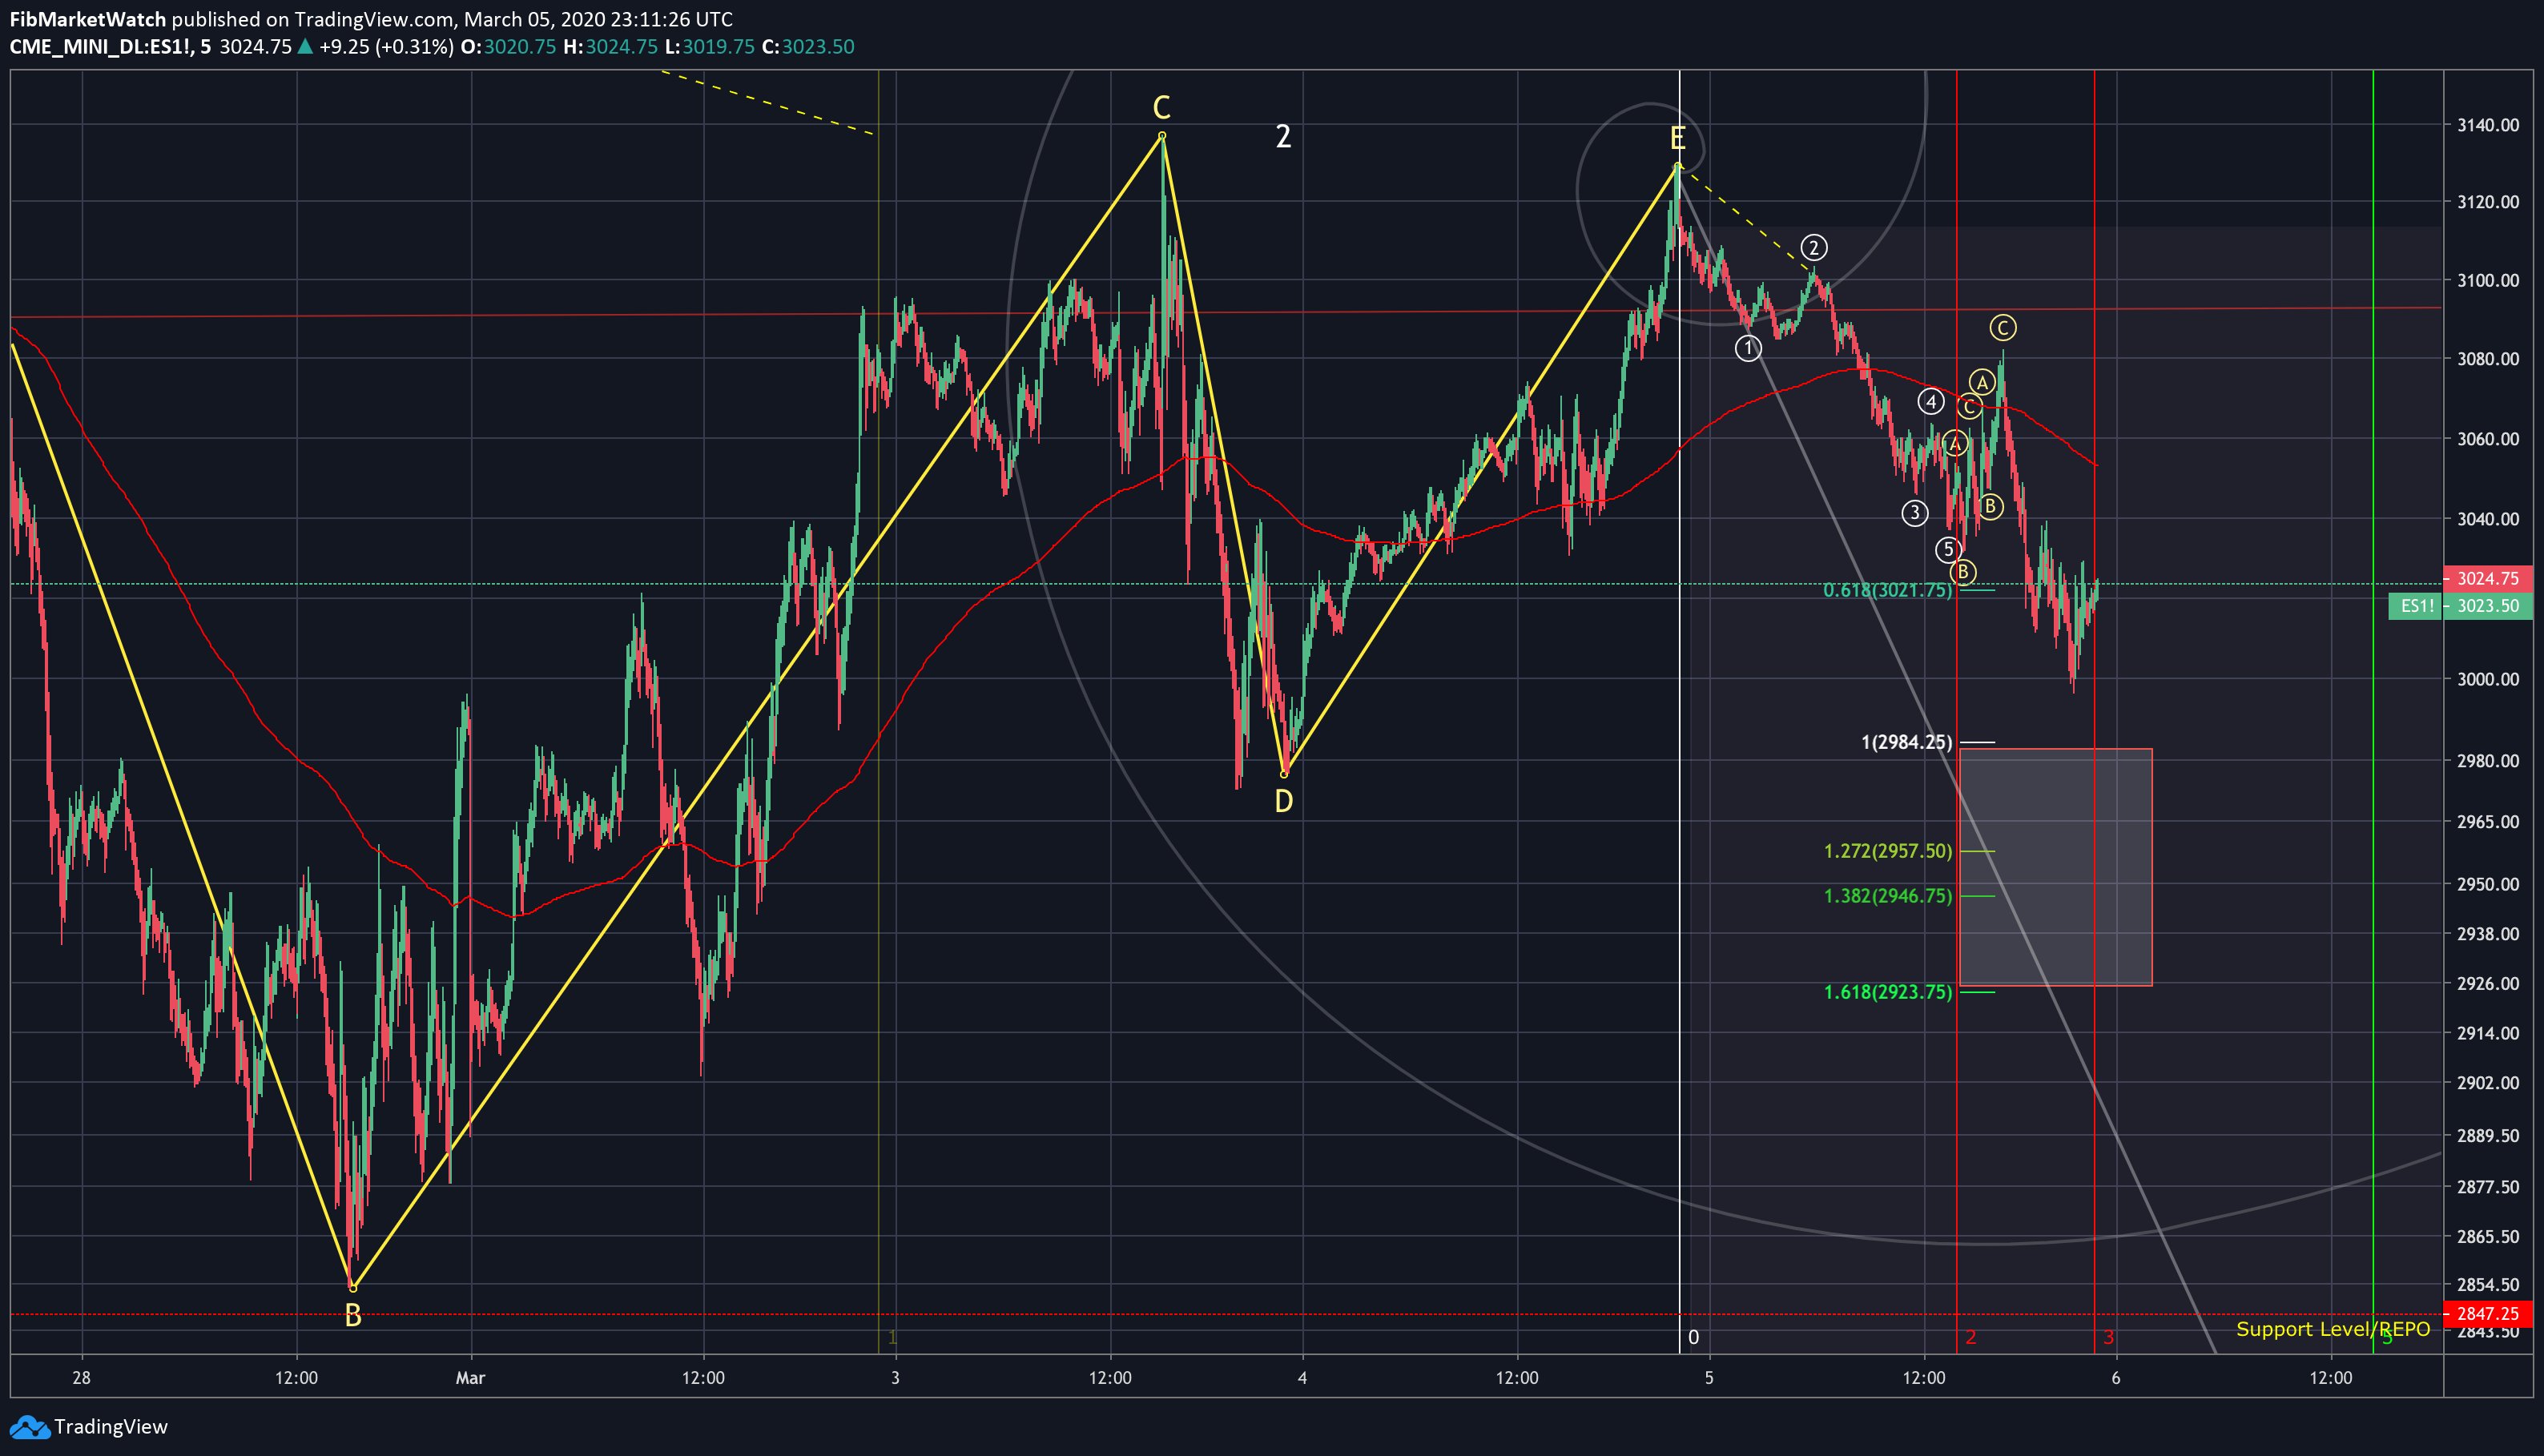Select the low value L:3019.75
This screenshot has height=1456, width=2544.
click(x=709, y=47)
